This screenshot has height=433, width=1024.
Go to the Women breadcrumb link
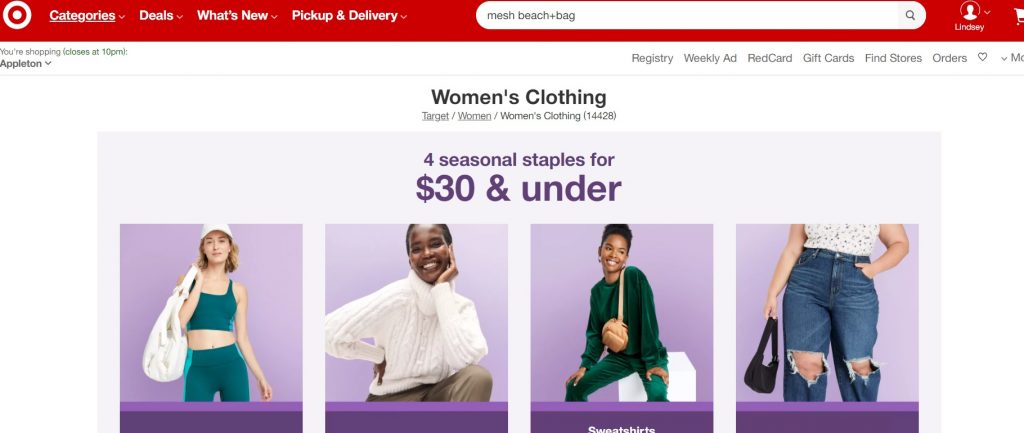474,116
